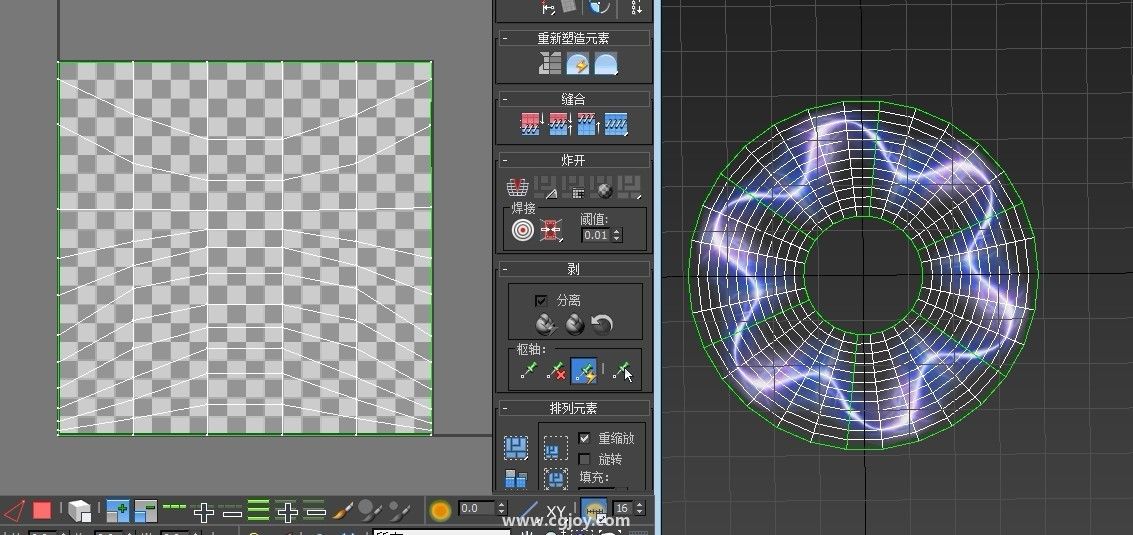Click the Break icon in Explode rollout
This screenshot has height=535, width=1133.
coord(518,187)
